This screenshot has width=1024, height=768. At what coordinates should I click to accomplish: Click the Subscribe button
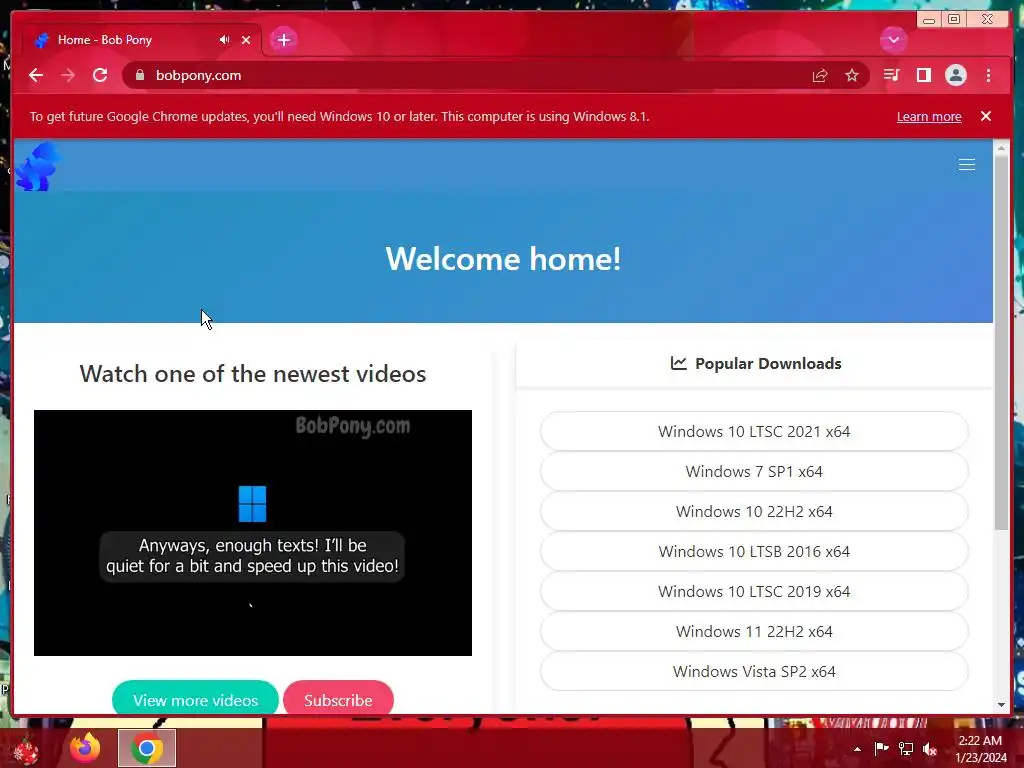click(338, 699)
